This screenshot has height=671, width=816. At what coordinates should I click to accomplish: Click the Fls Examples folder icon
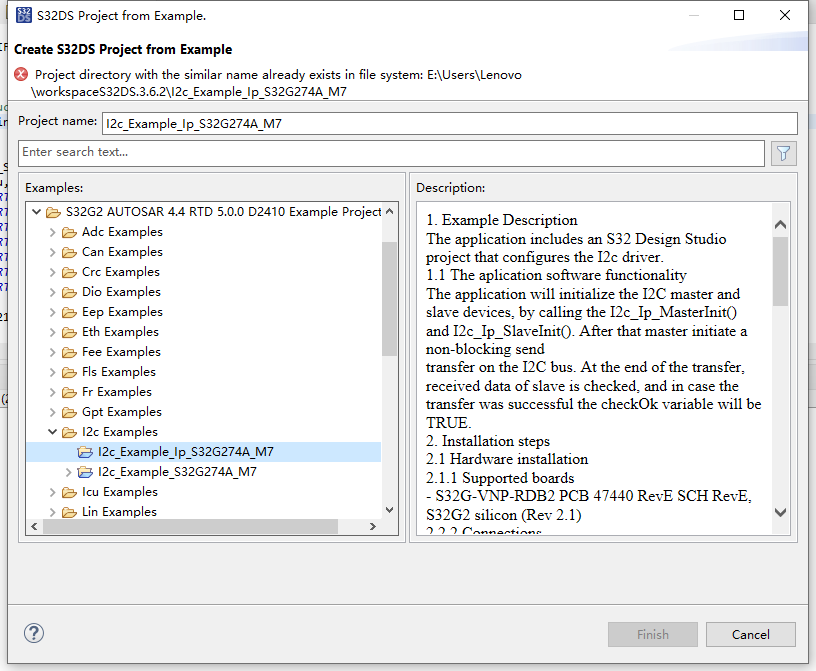pyautogui.click(x=69, y=372)
